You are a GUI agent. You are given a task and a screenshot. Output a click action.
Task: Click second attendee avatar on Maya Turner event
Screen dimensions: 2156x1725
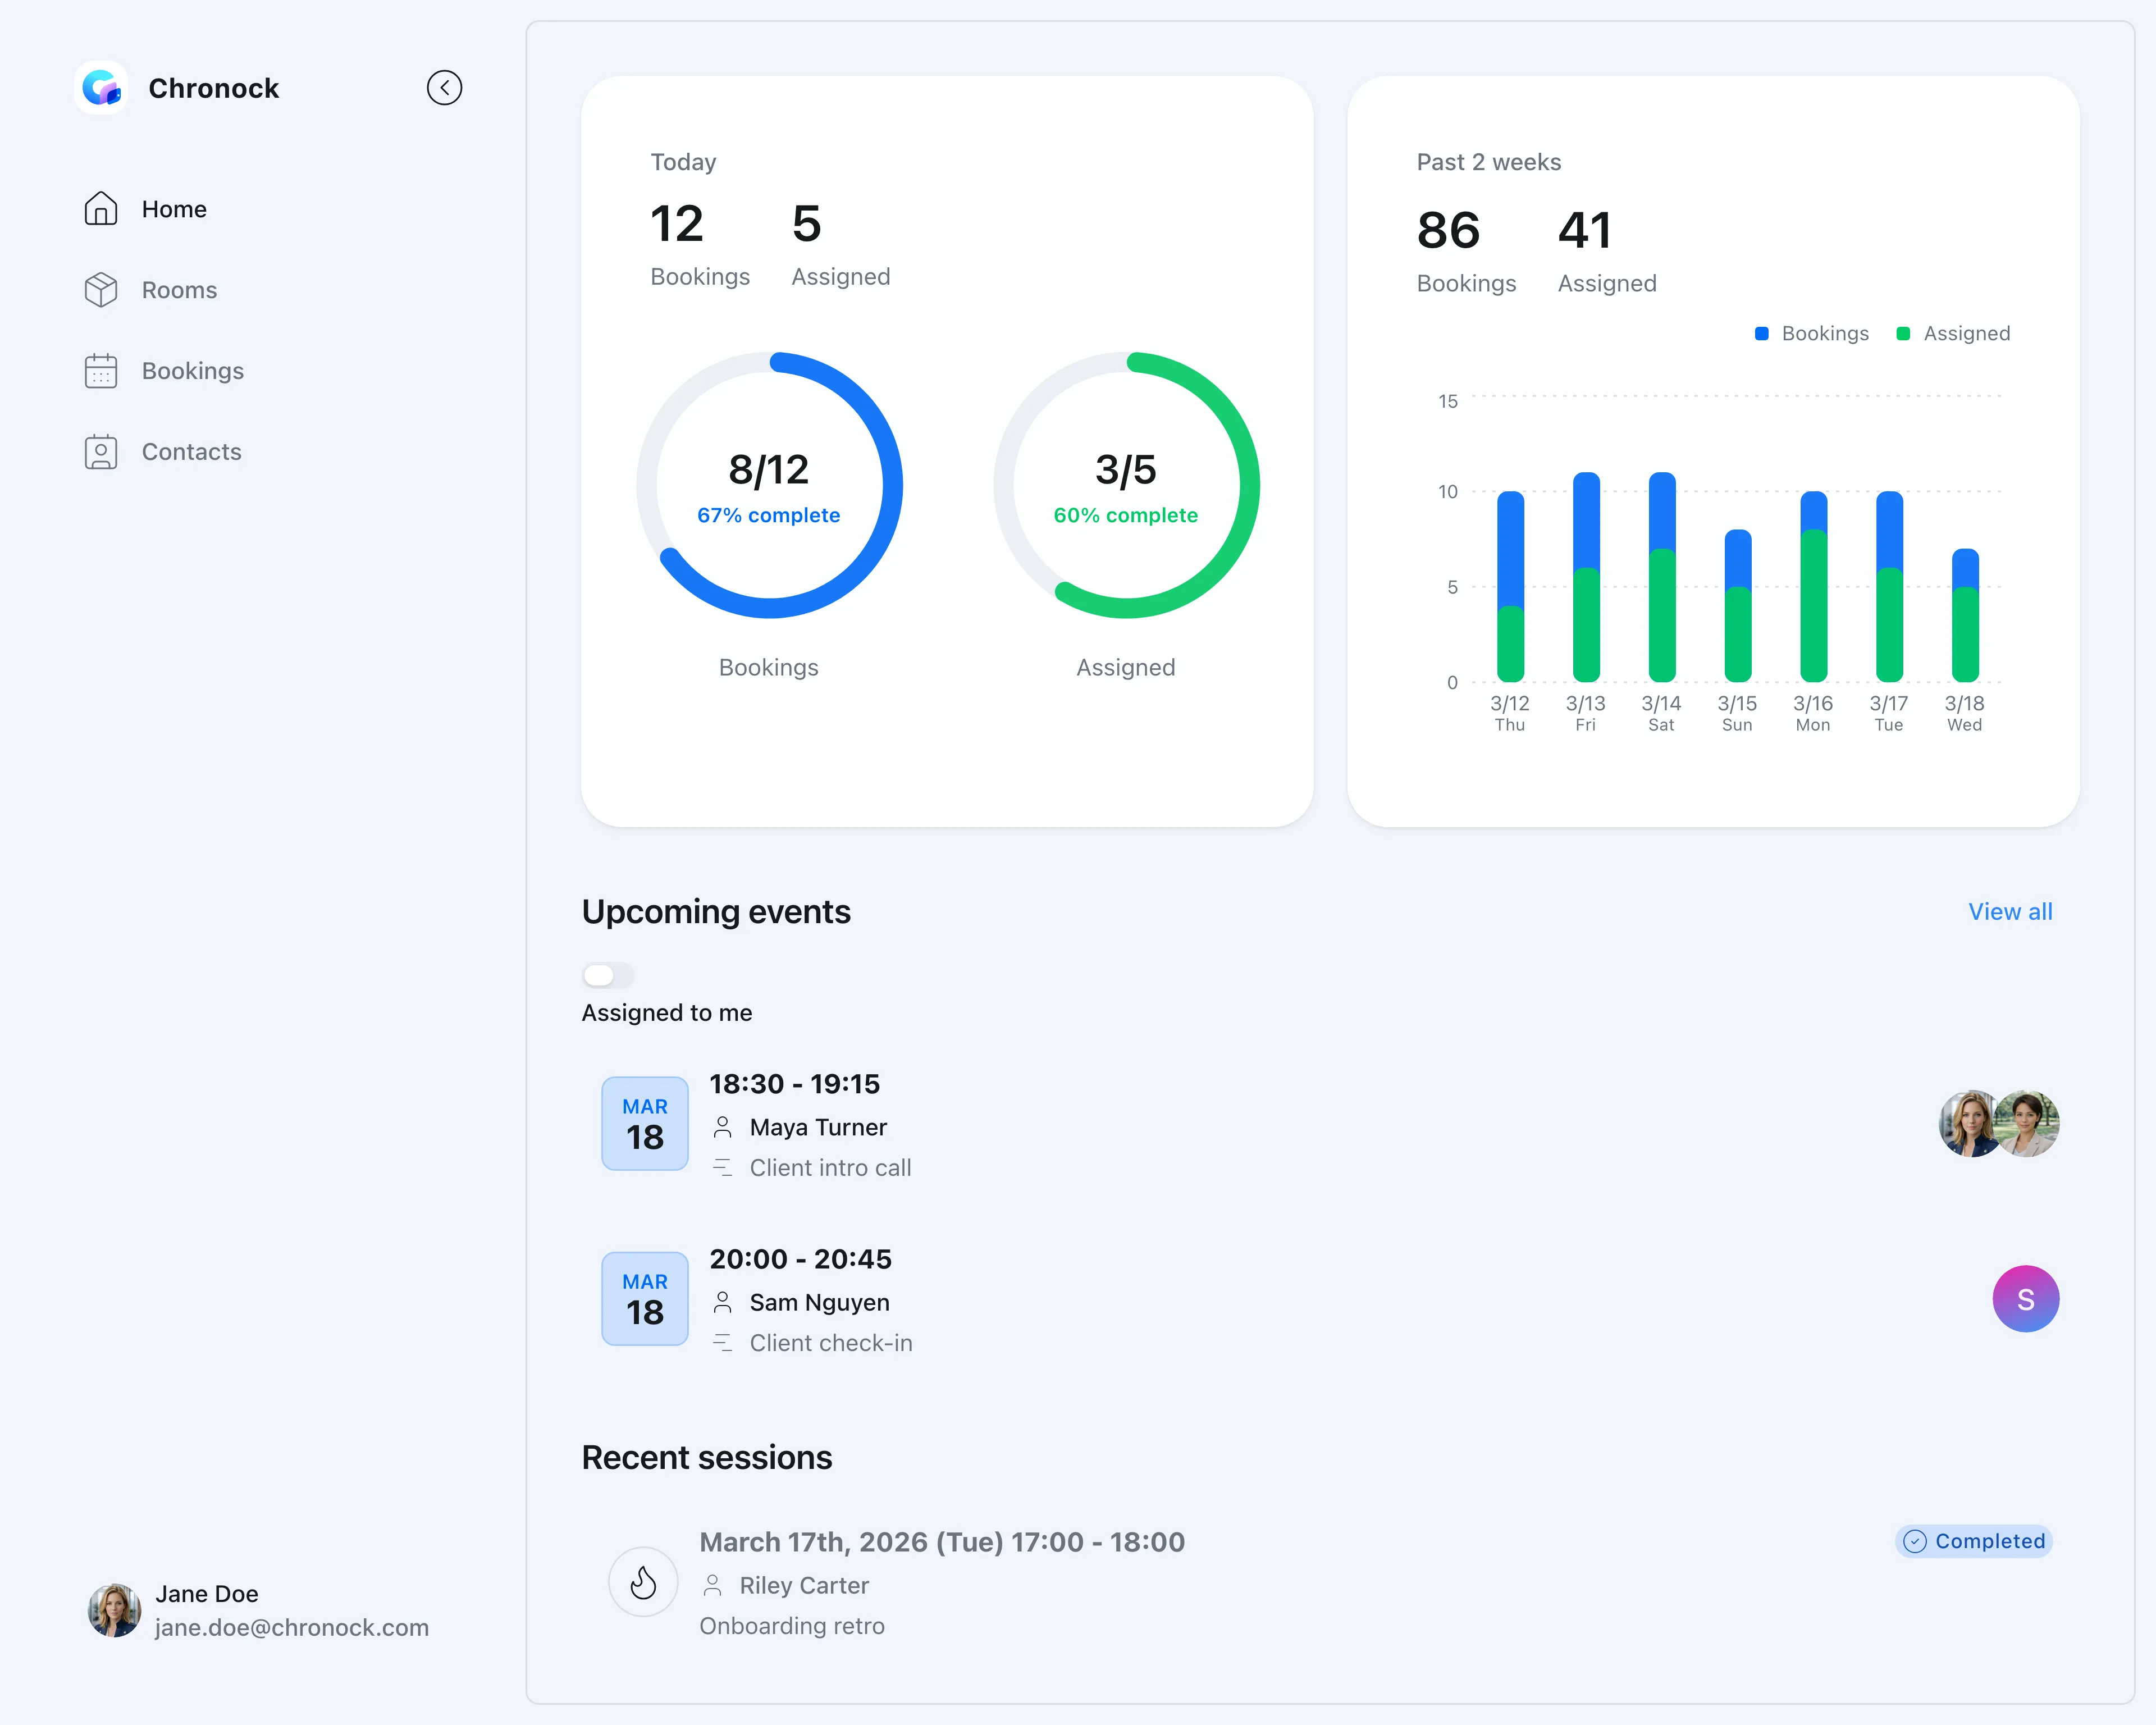click(2027, 1123)
